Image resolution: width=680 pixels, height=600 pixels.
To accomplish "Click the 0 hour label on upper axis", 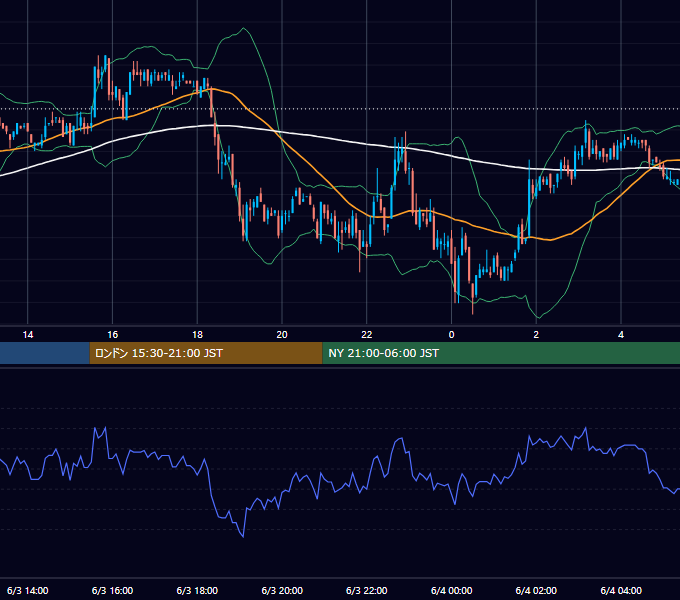I will point(451,335).
